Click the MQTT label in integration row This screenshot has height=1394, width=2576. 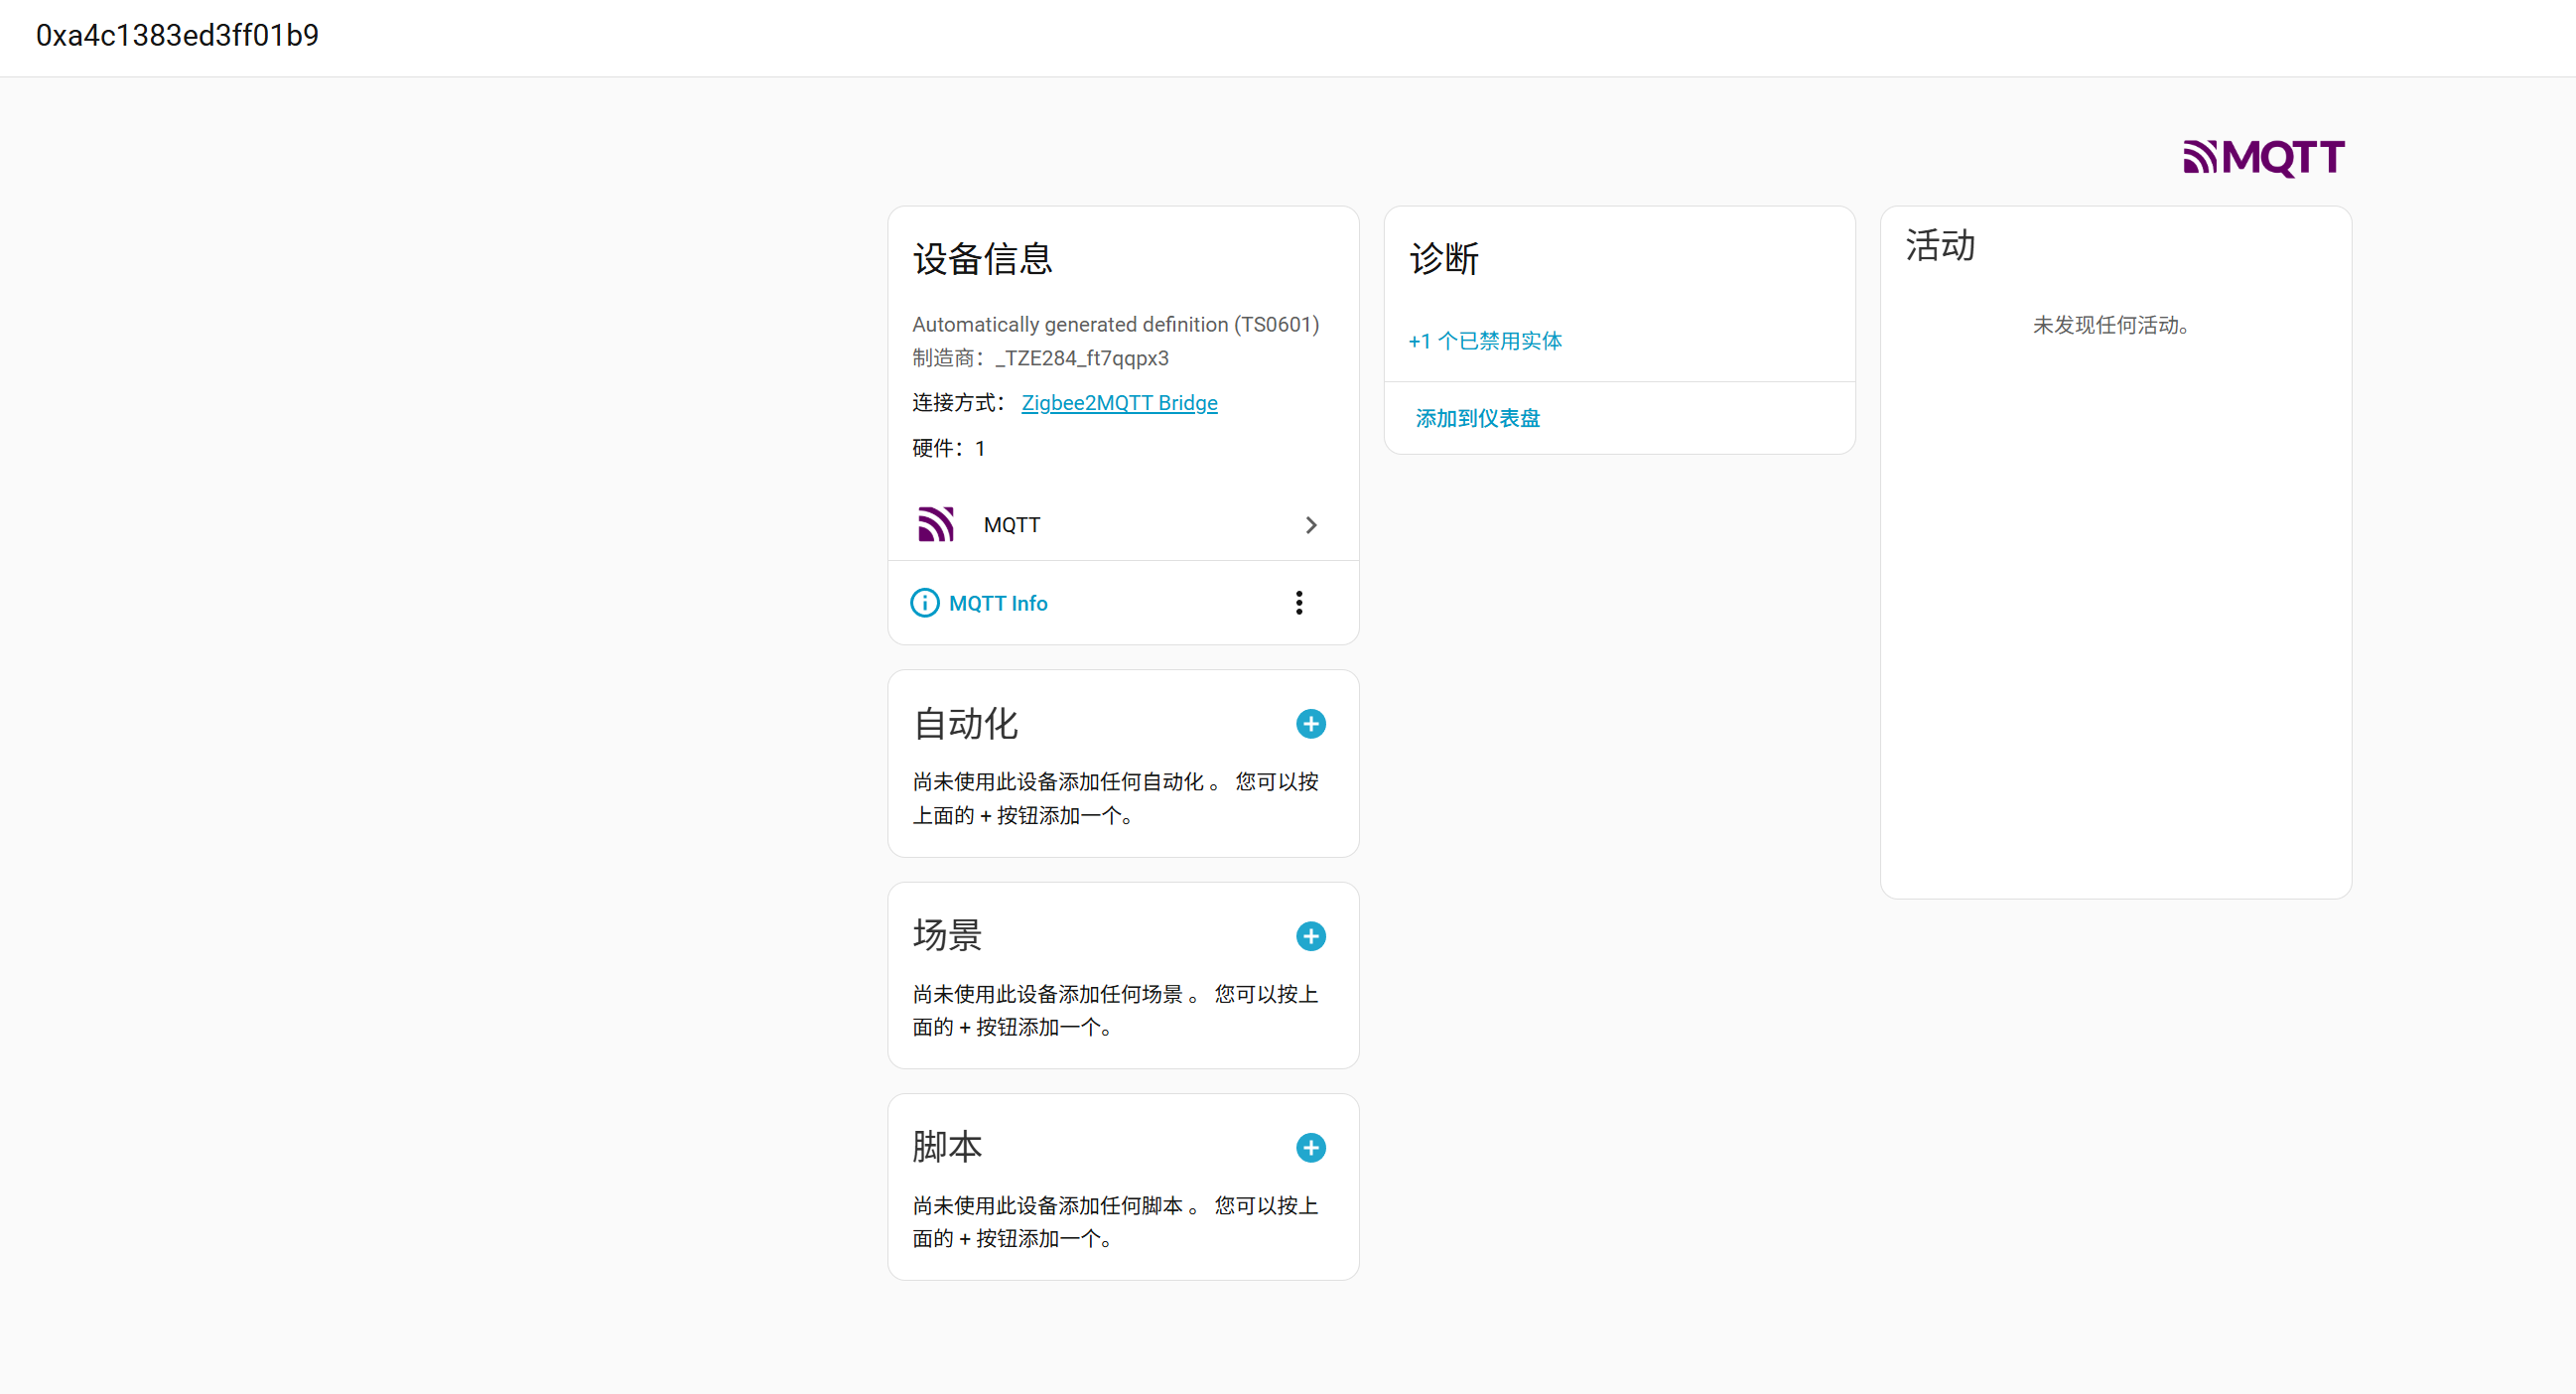coord(1012,525)
